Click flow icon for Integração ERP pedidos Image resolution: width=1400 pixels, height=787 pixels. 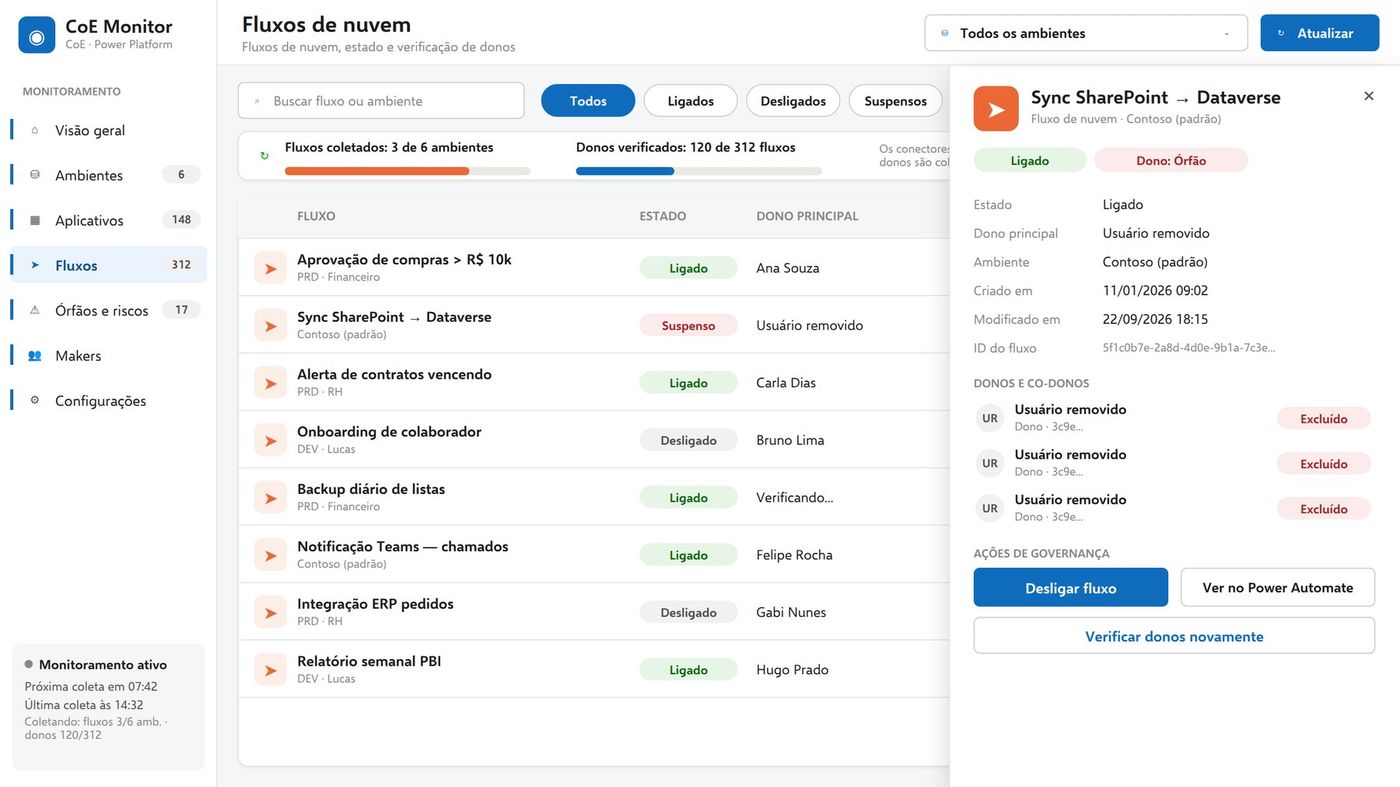coord(270,612)
